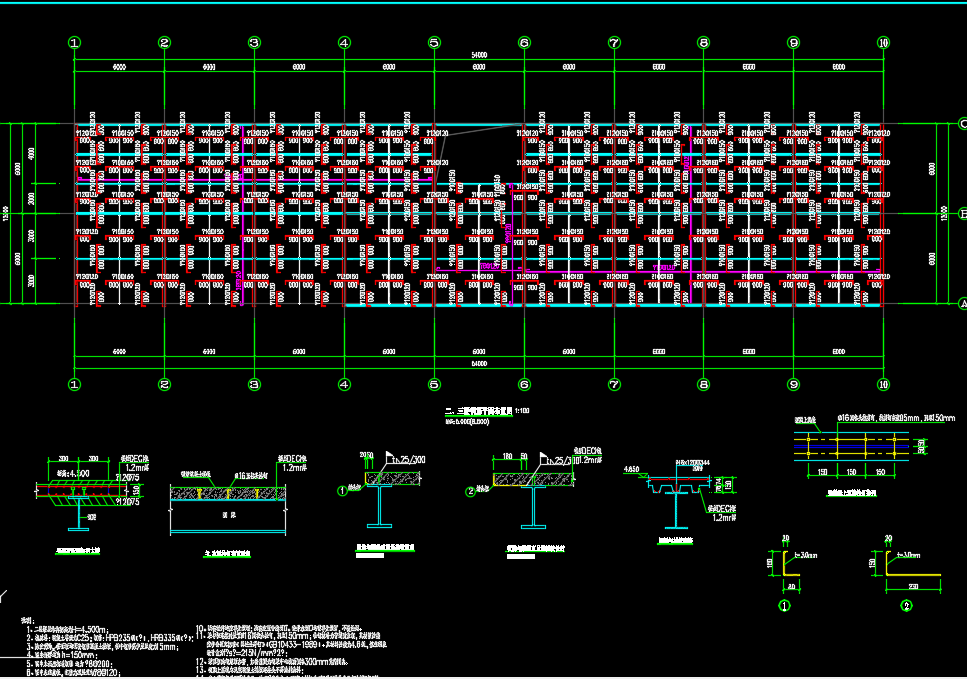This screenshot has width=967, height=679.
Task: Select the t=3.0mm note on angle profile 2
Action: [x=908, y=556]
